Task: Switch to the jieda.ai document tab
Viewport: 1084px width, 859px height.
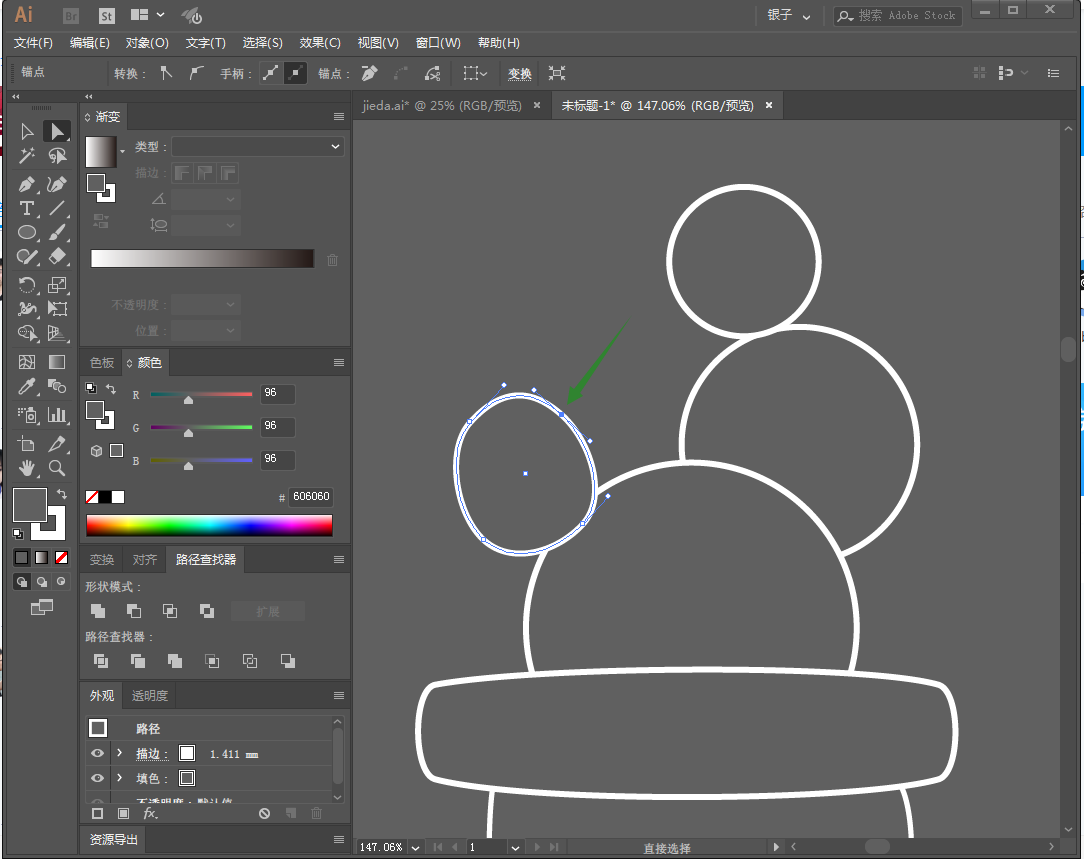Action: point(441,105)
